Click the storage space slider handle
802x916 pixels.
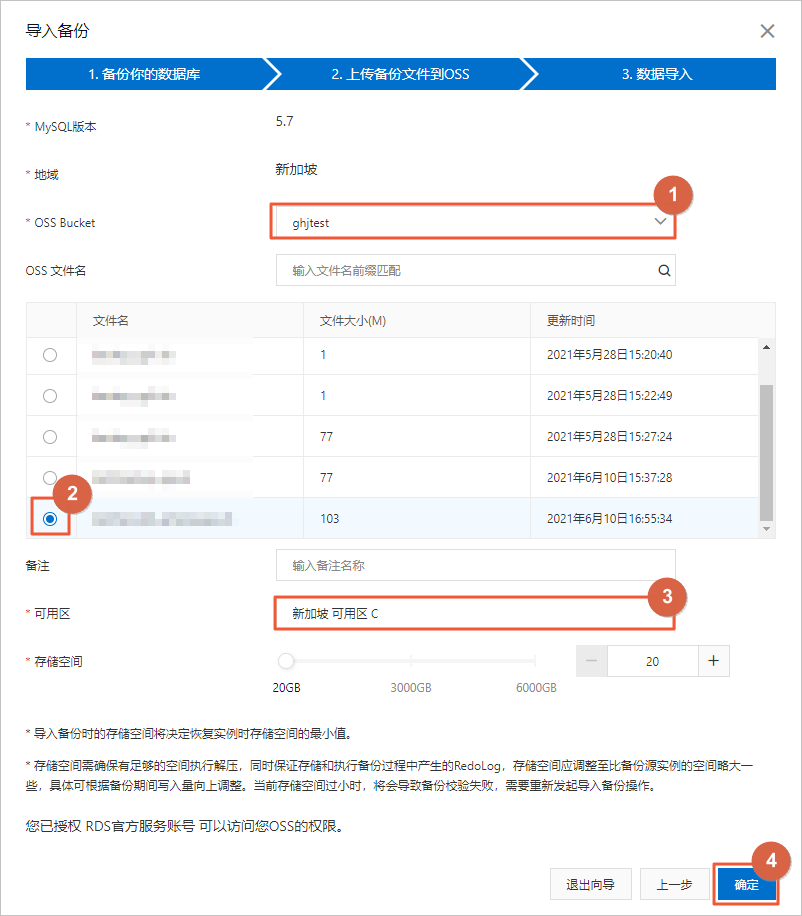286,661
